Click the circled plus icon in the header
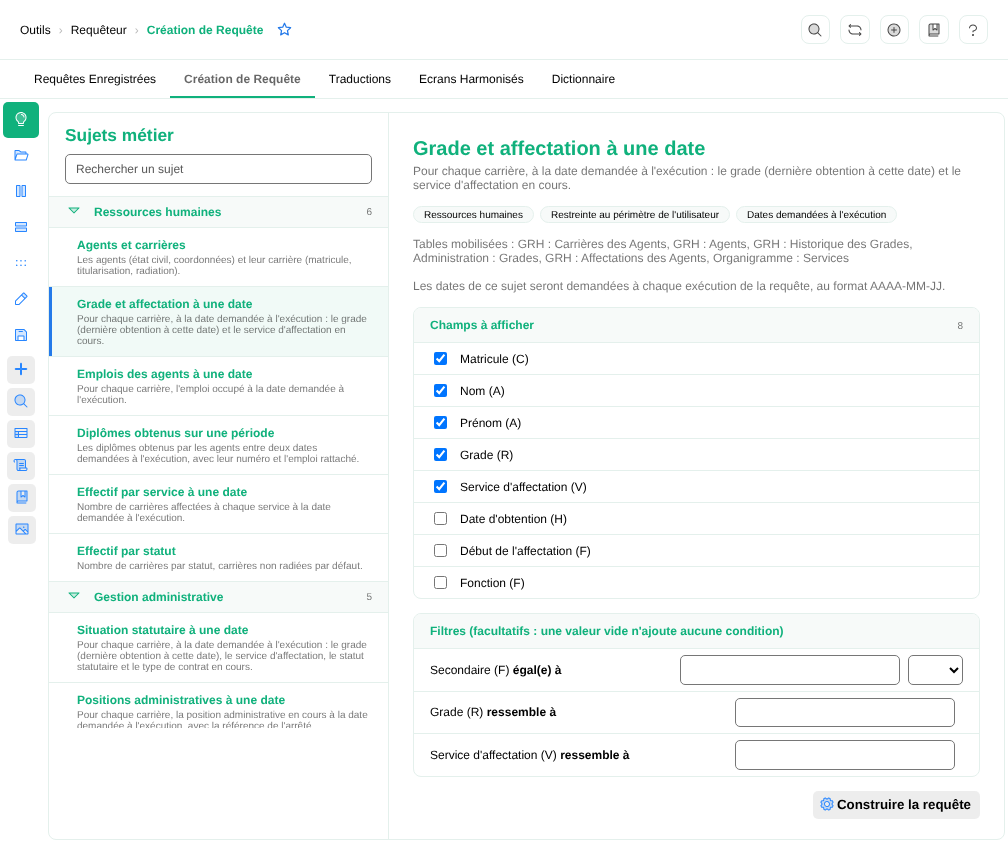Image resolution: width=1008 pixels, height=850 pixels. point(894,30)
